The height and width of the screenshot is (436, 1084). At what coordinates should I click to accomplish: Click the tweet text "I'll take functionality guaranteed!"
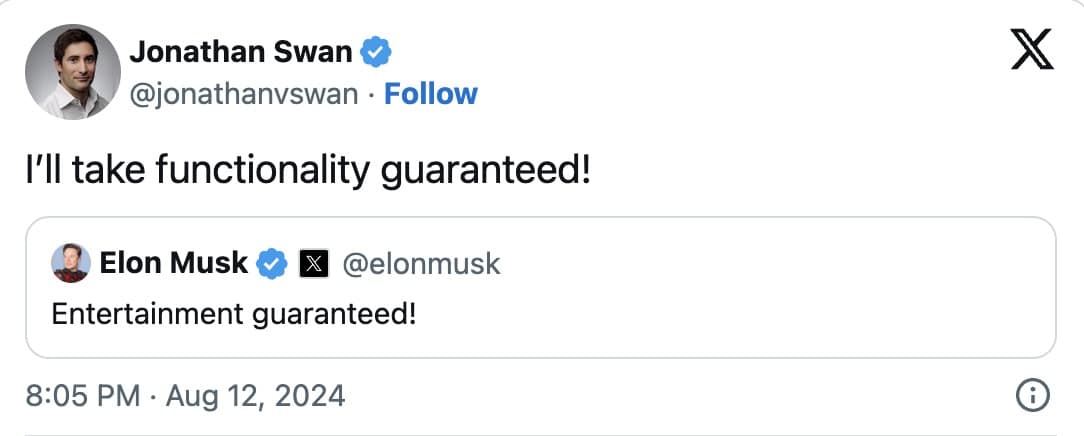point(308,171)
